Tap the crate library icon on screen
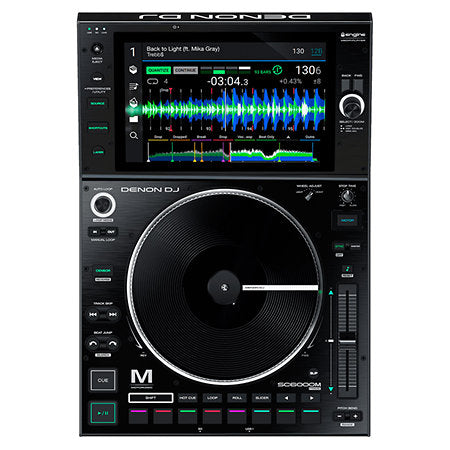This screenshot has width=450, height=450. (133, 69)
